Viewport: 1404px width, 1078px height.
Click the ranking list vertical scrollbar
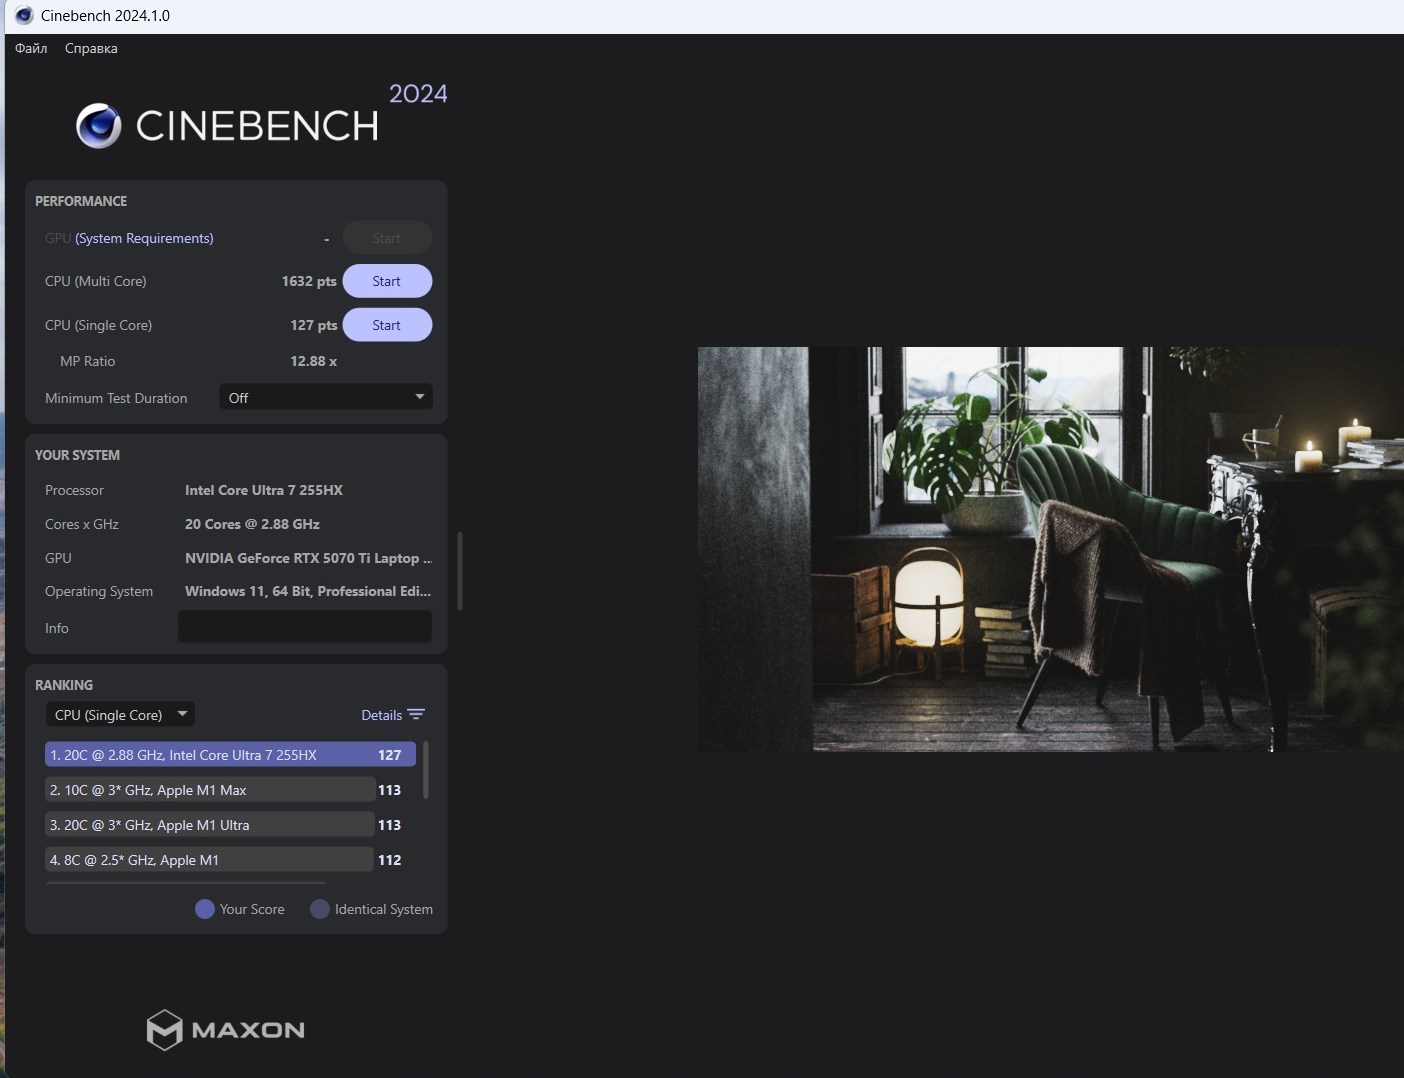pyautogui.click(x=426, y=770)
